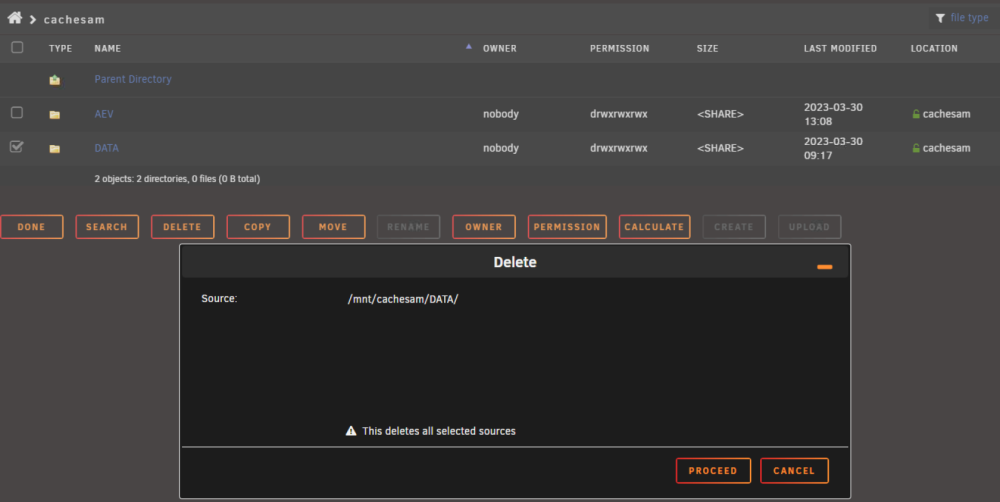
Task: Click the cachesam location in the DATA row
Action: (946, 148)
